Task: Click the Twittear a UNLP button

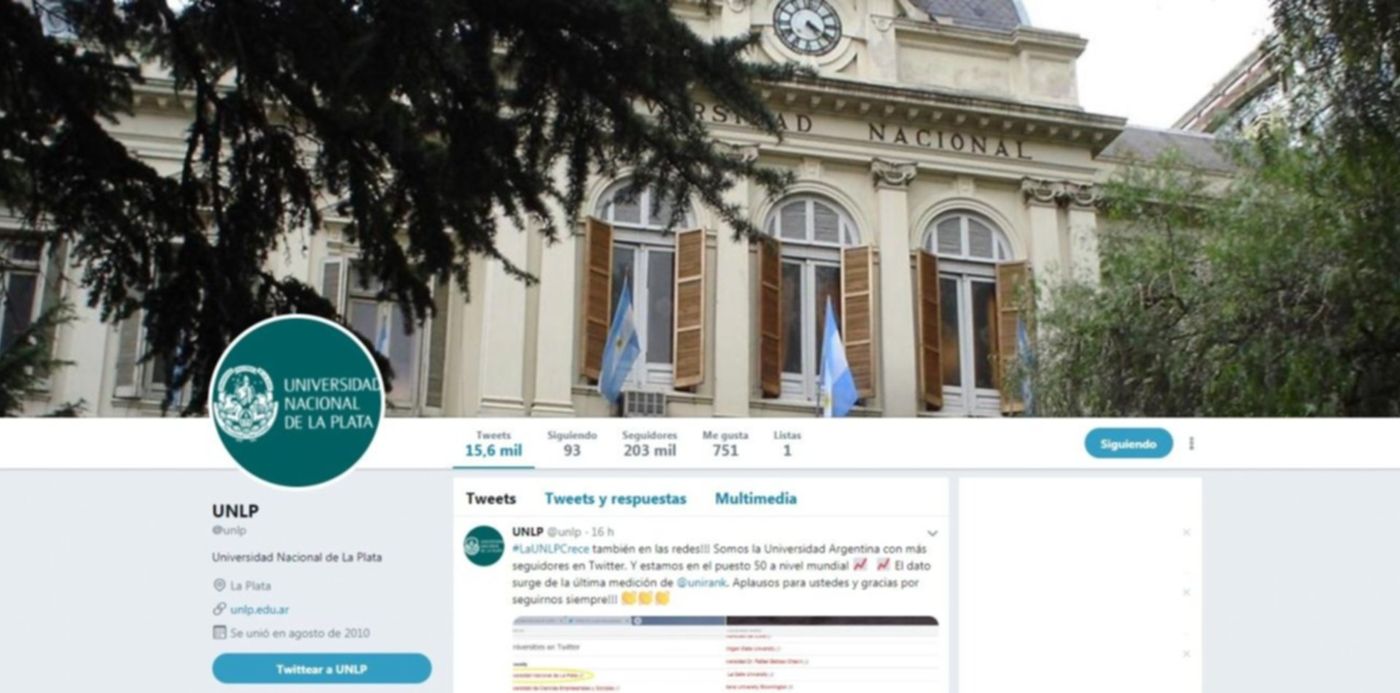Action: (x=322, y=668)
